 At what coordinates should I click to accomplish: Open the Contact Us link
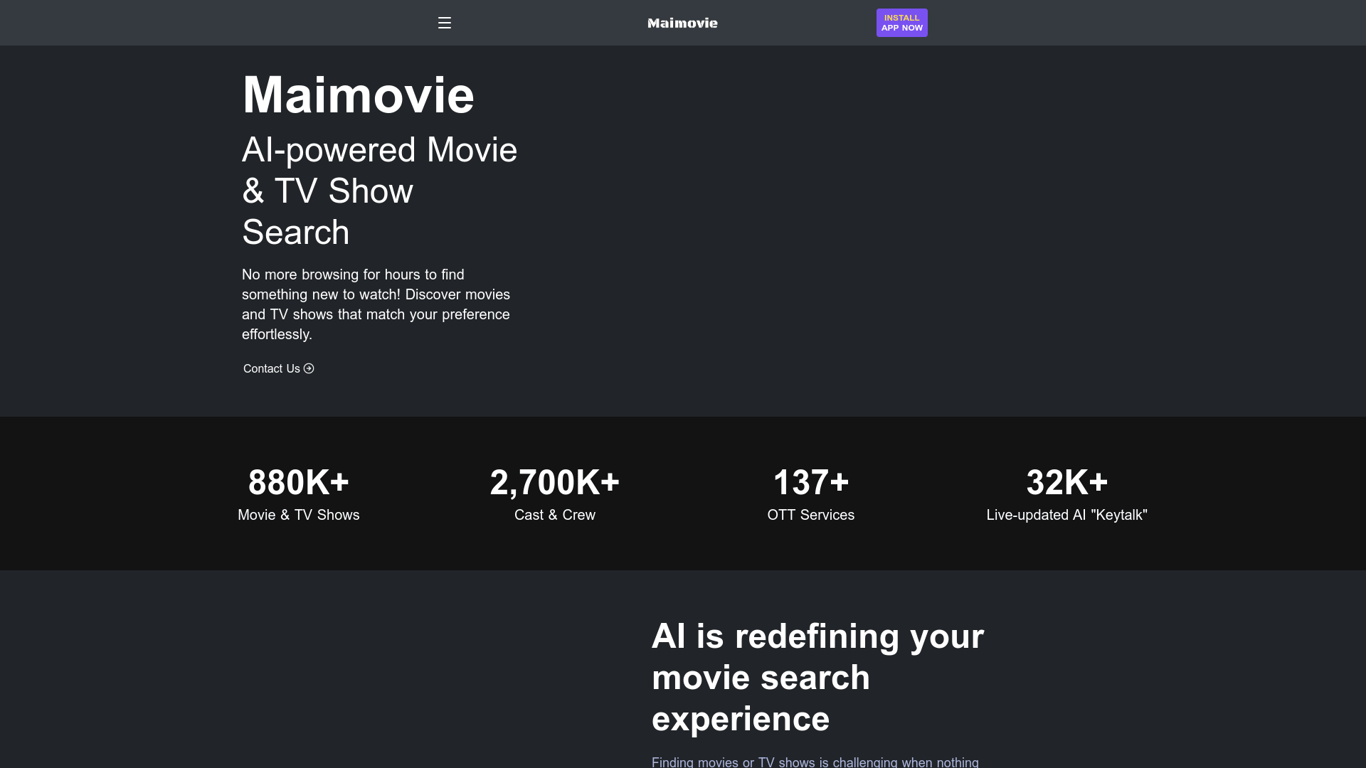270,368
